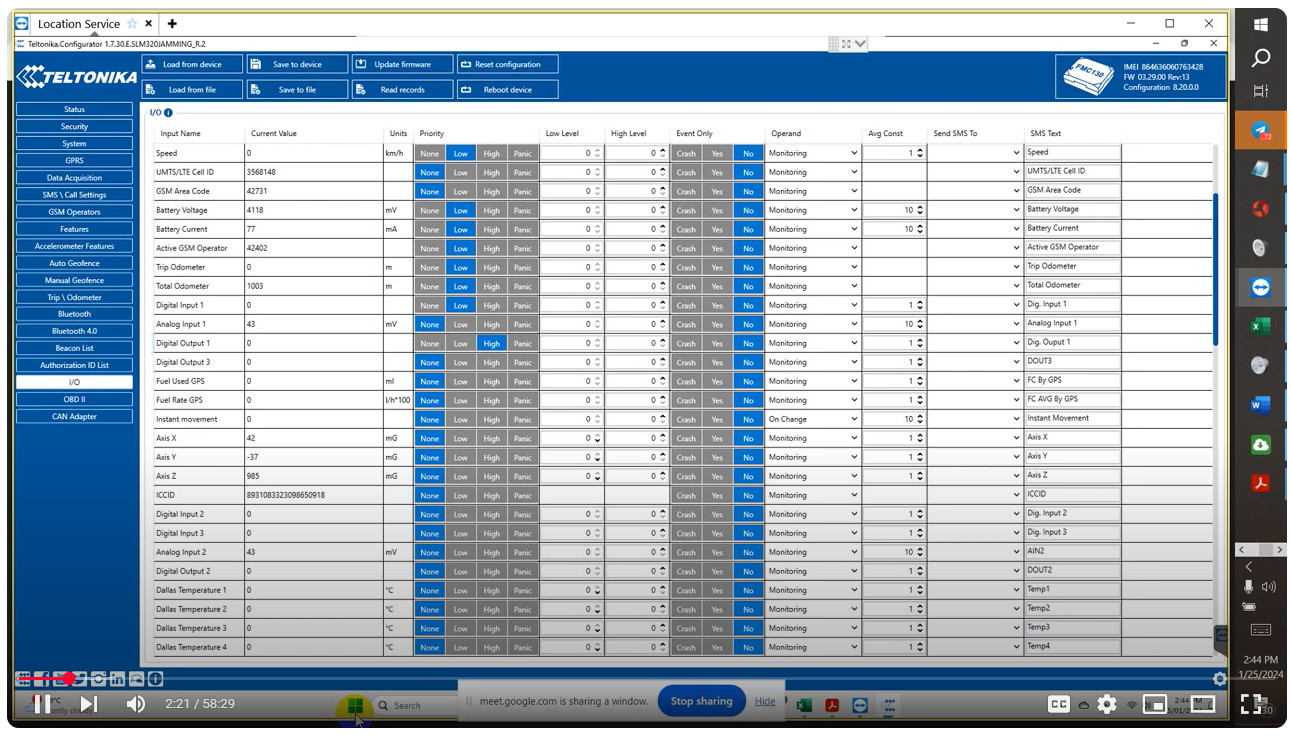Open Axis Z Operand dropdown
The image size is (1291, 736).
tap(813, 476)
